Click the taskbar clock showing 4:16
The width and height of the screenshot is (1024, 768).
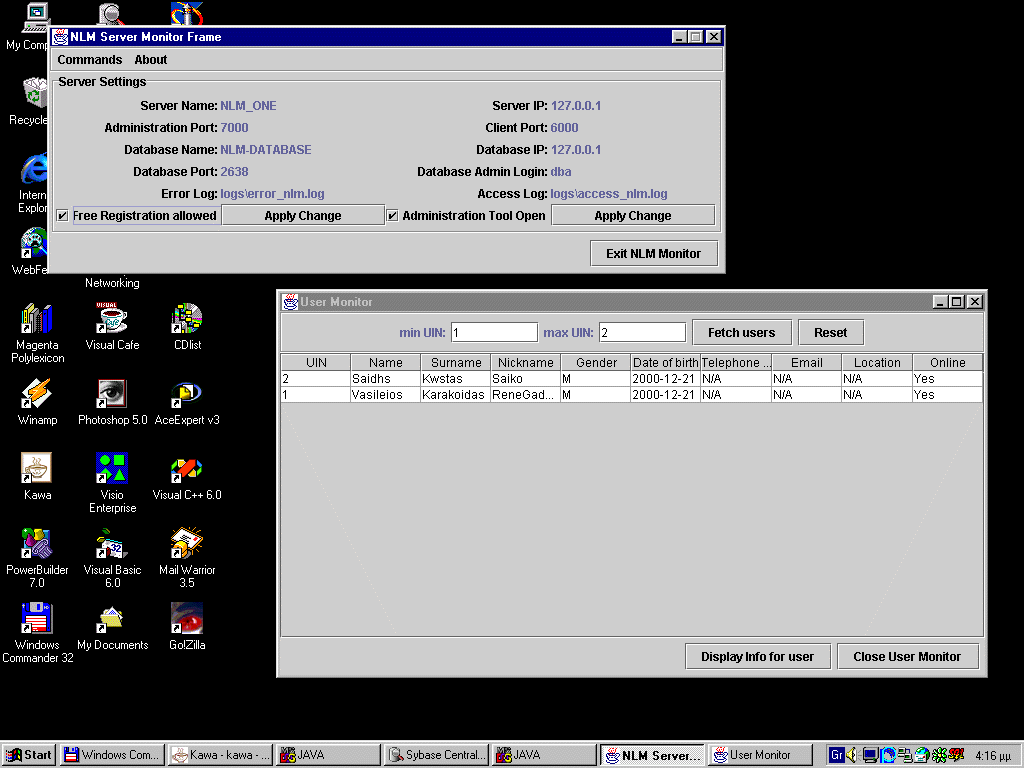(993, 756)
